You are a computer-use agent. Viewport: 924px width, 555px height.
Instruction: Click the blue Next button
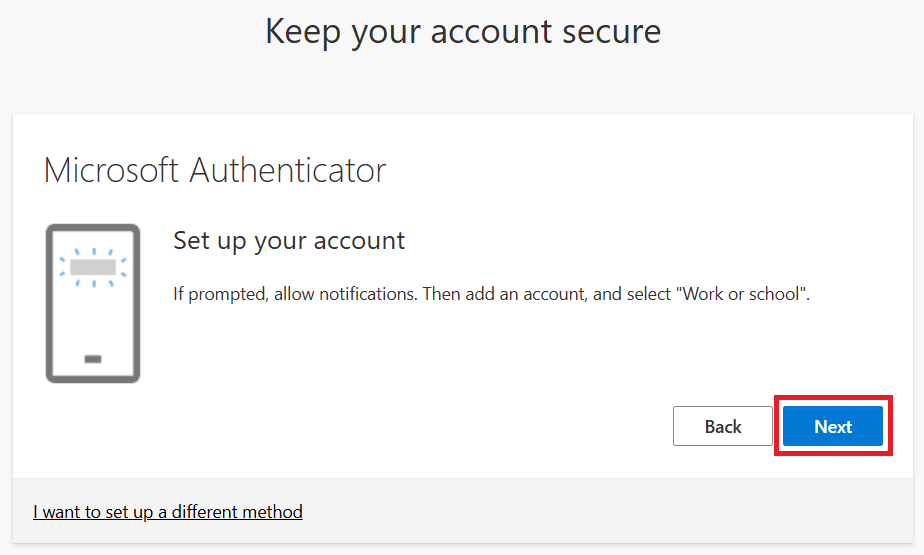(x=833, y=426)
